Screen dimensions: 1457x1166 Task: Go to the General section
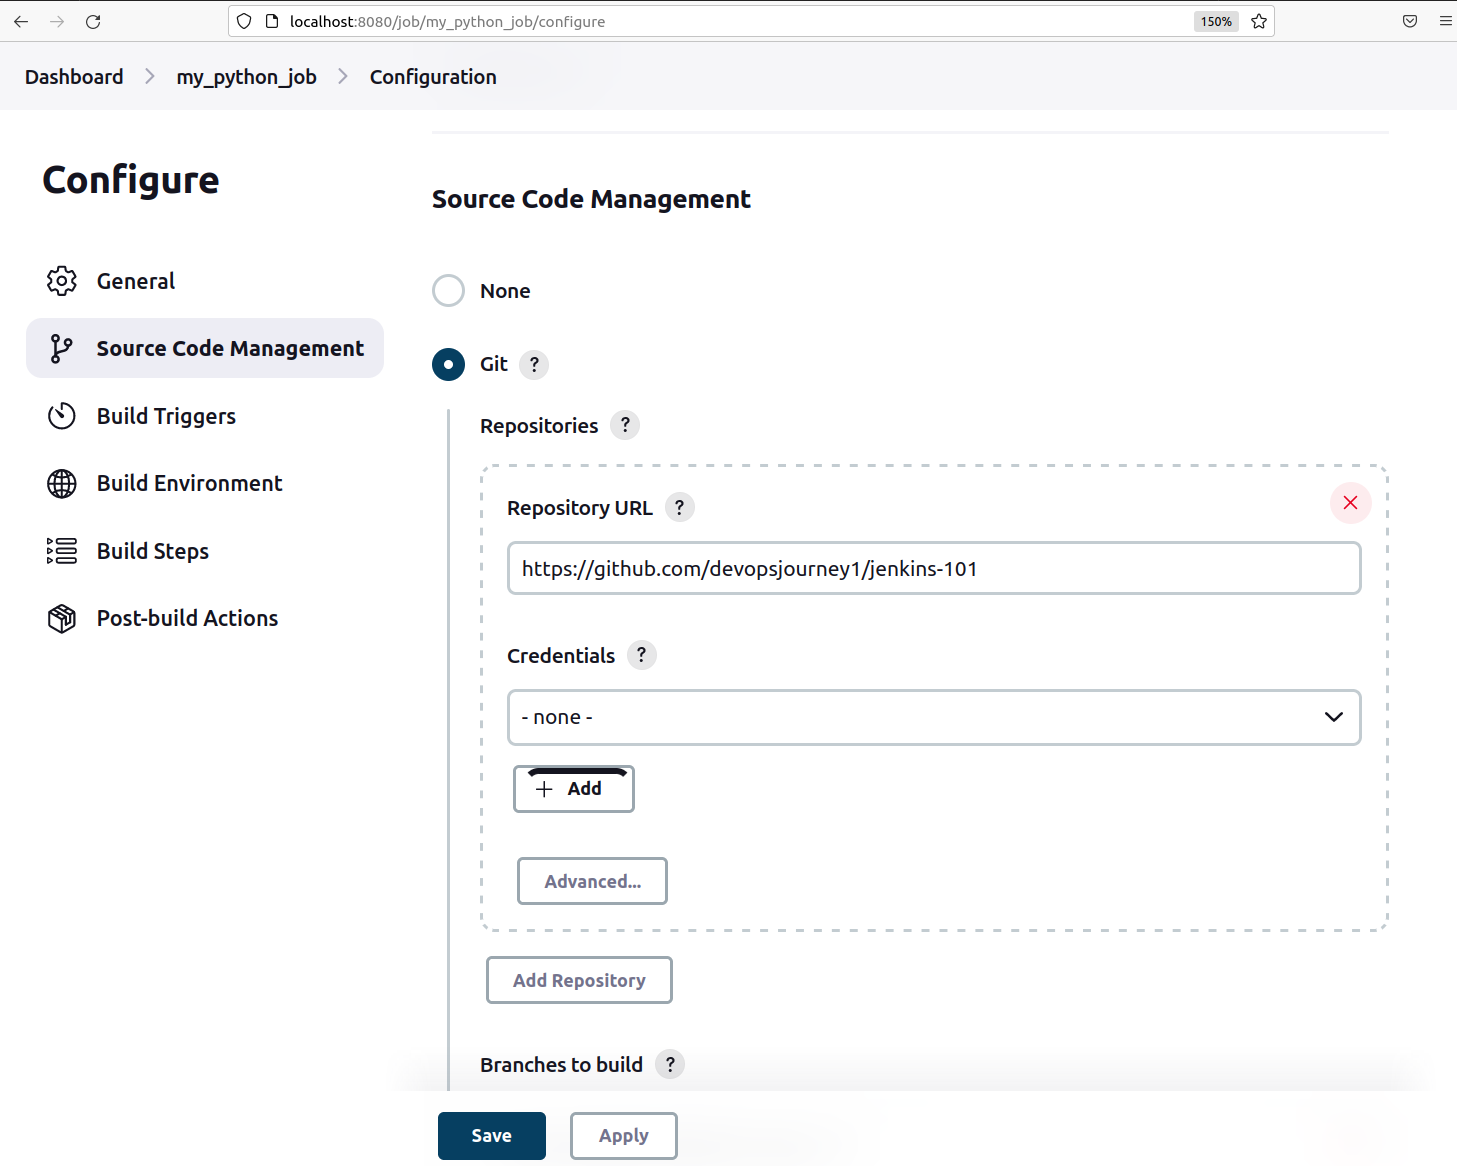click(205, 281)
